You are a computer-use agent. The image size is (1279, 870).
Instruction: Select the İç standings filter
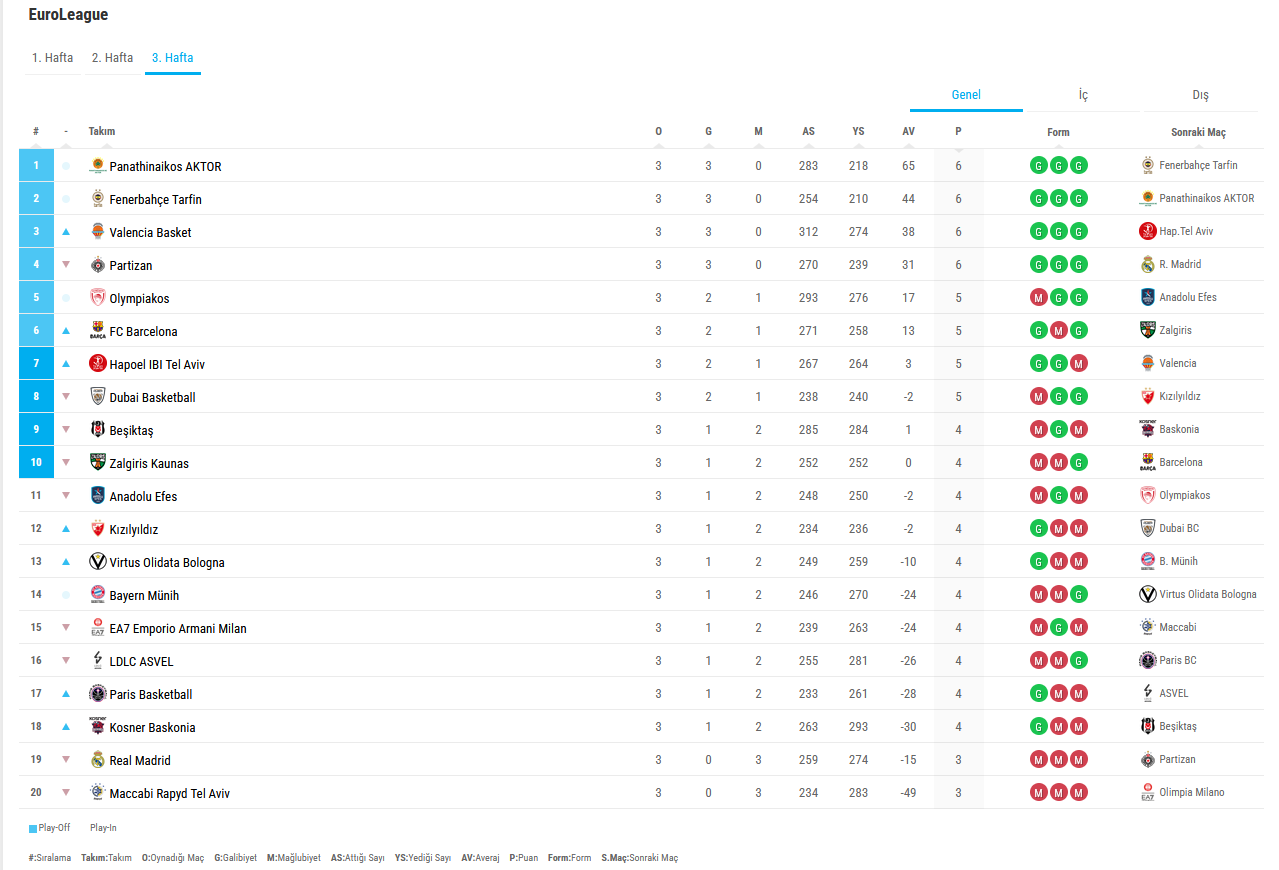point(1083,96)
